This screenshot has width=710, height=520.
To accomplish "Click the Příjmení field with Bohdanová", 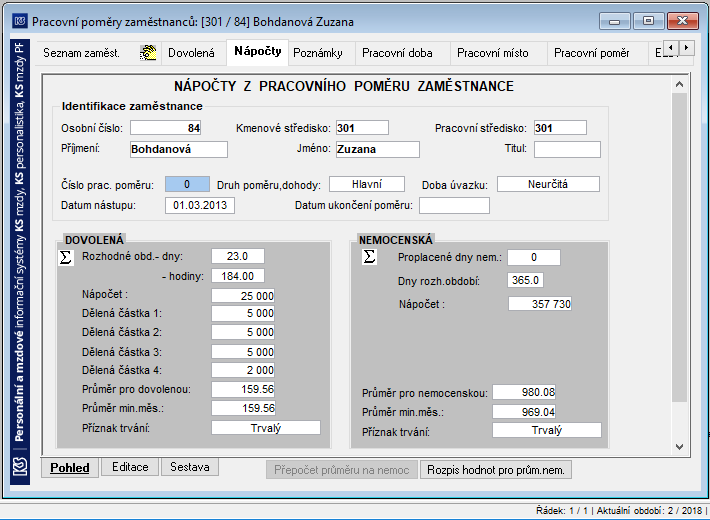I will pos(179,149).
